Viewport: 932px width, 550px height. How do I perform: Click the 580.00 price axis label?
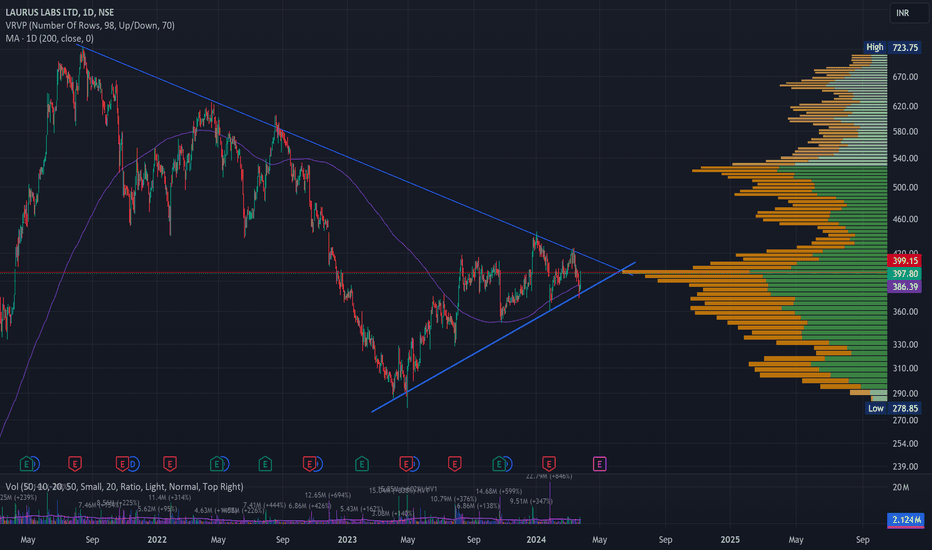[x=905, y=131]
